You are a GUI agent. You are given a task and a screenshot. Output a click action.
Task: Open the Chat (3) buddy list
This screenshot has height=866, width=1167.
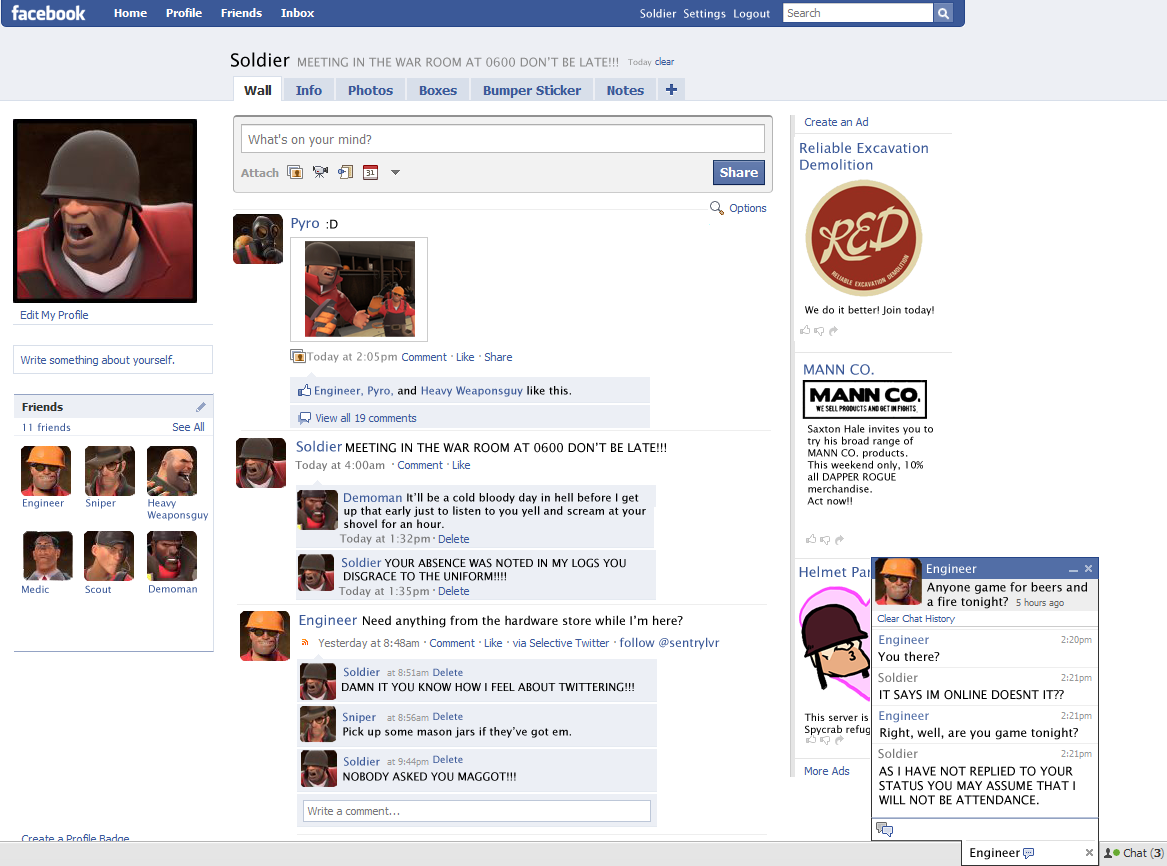(x=1134, y=853)
